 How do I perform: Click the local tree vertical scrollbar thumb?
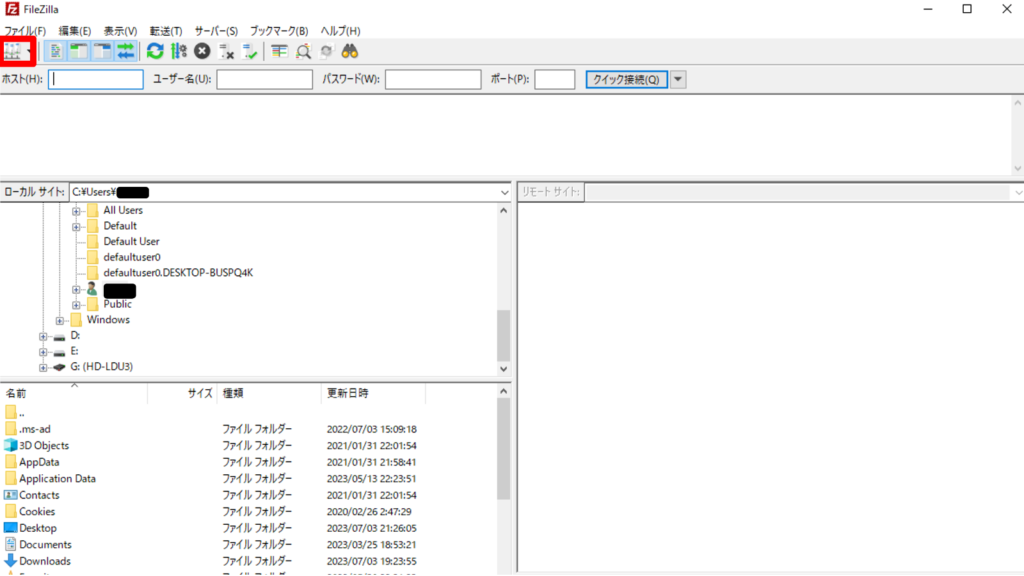(x=504, y=336)
